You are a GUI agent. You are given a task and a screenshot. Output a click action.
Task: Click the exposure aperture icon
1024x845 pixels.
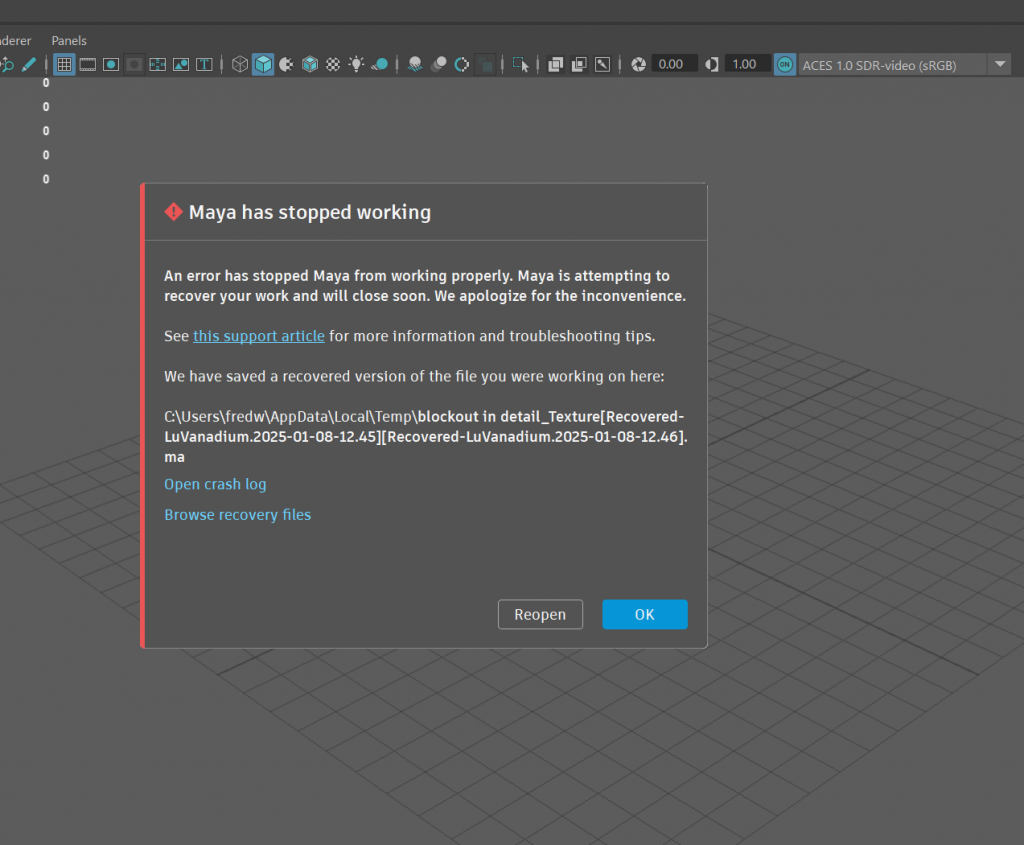tap(639, 65)
